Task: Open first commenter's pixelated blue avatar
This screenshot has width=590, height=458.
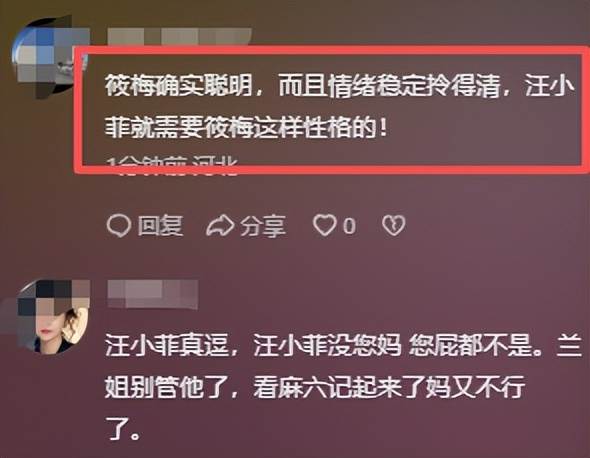Action: [50, 56]
